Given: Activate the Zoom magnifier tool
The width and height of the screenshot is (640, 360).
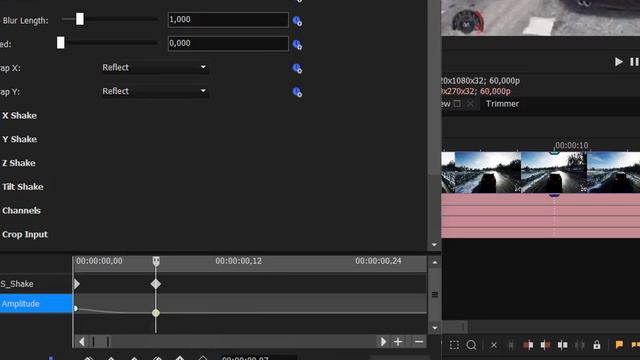Looking at the screenshot, I should 471,345.
